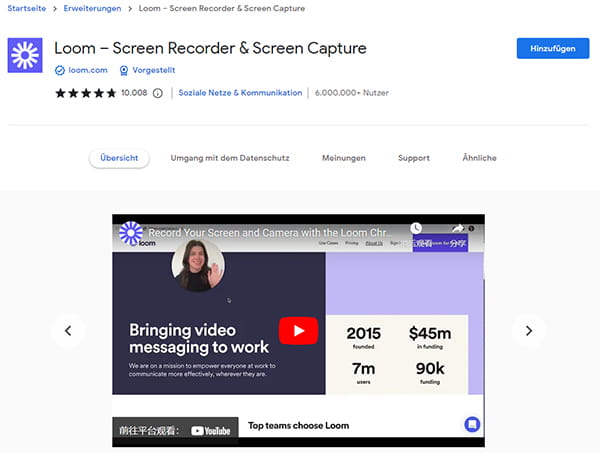Viewport: 600px width, 453px height.
Task: Click the 10.008 ratings count
Action: click(134, 93)
